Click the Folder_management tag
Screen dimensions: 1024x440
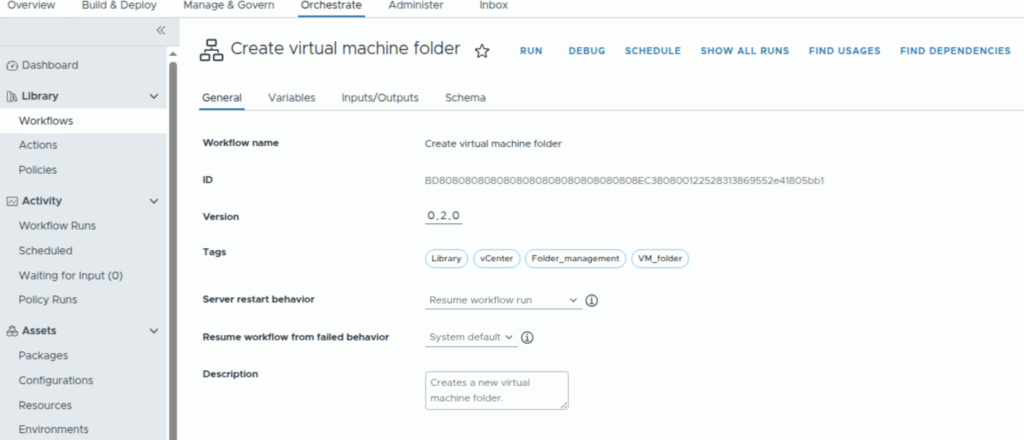[575, 259]
